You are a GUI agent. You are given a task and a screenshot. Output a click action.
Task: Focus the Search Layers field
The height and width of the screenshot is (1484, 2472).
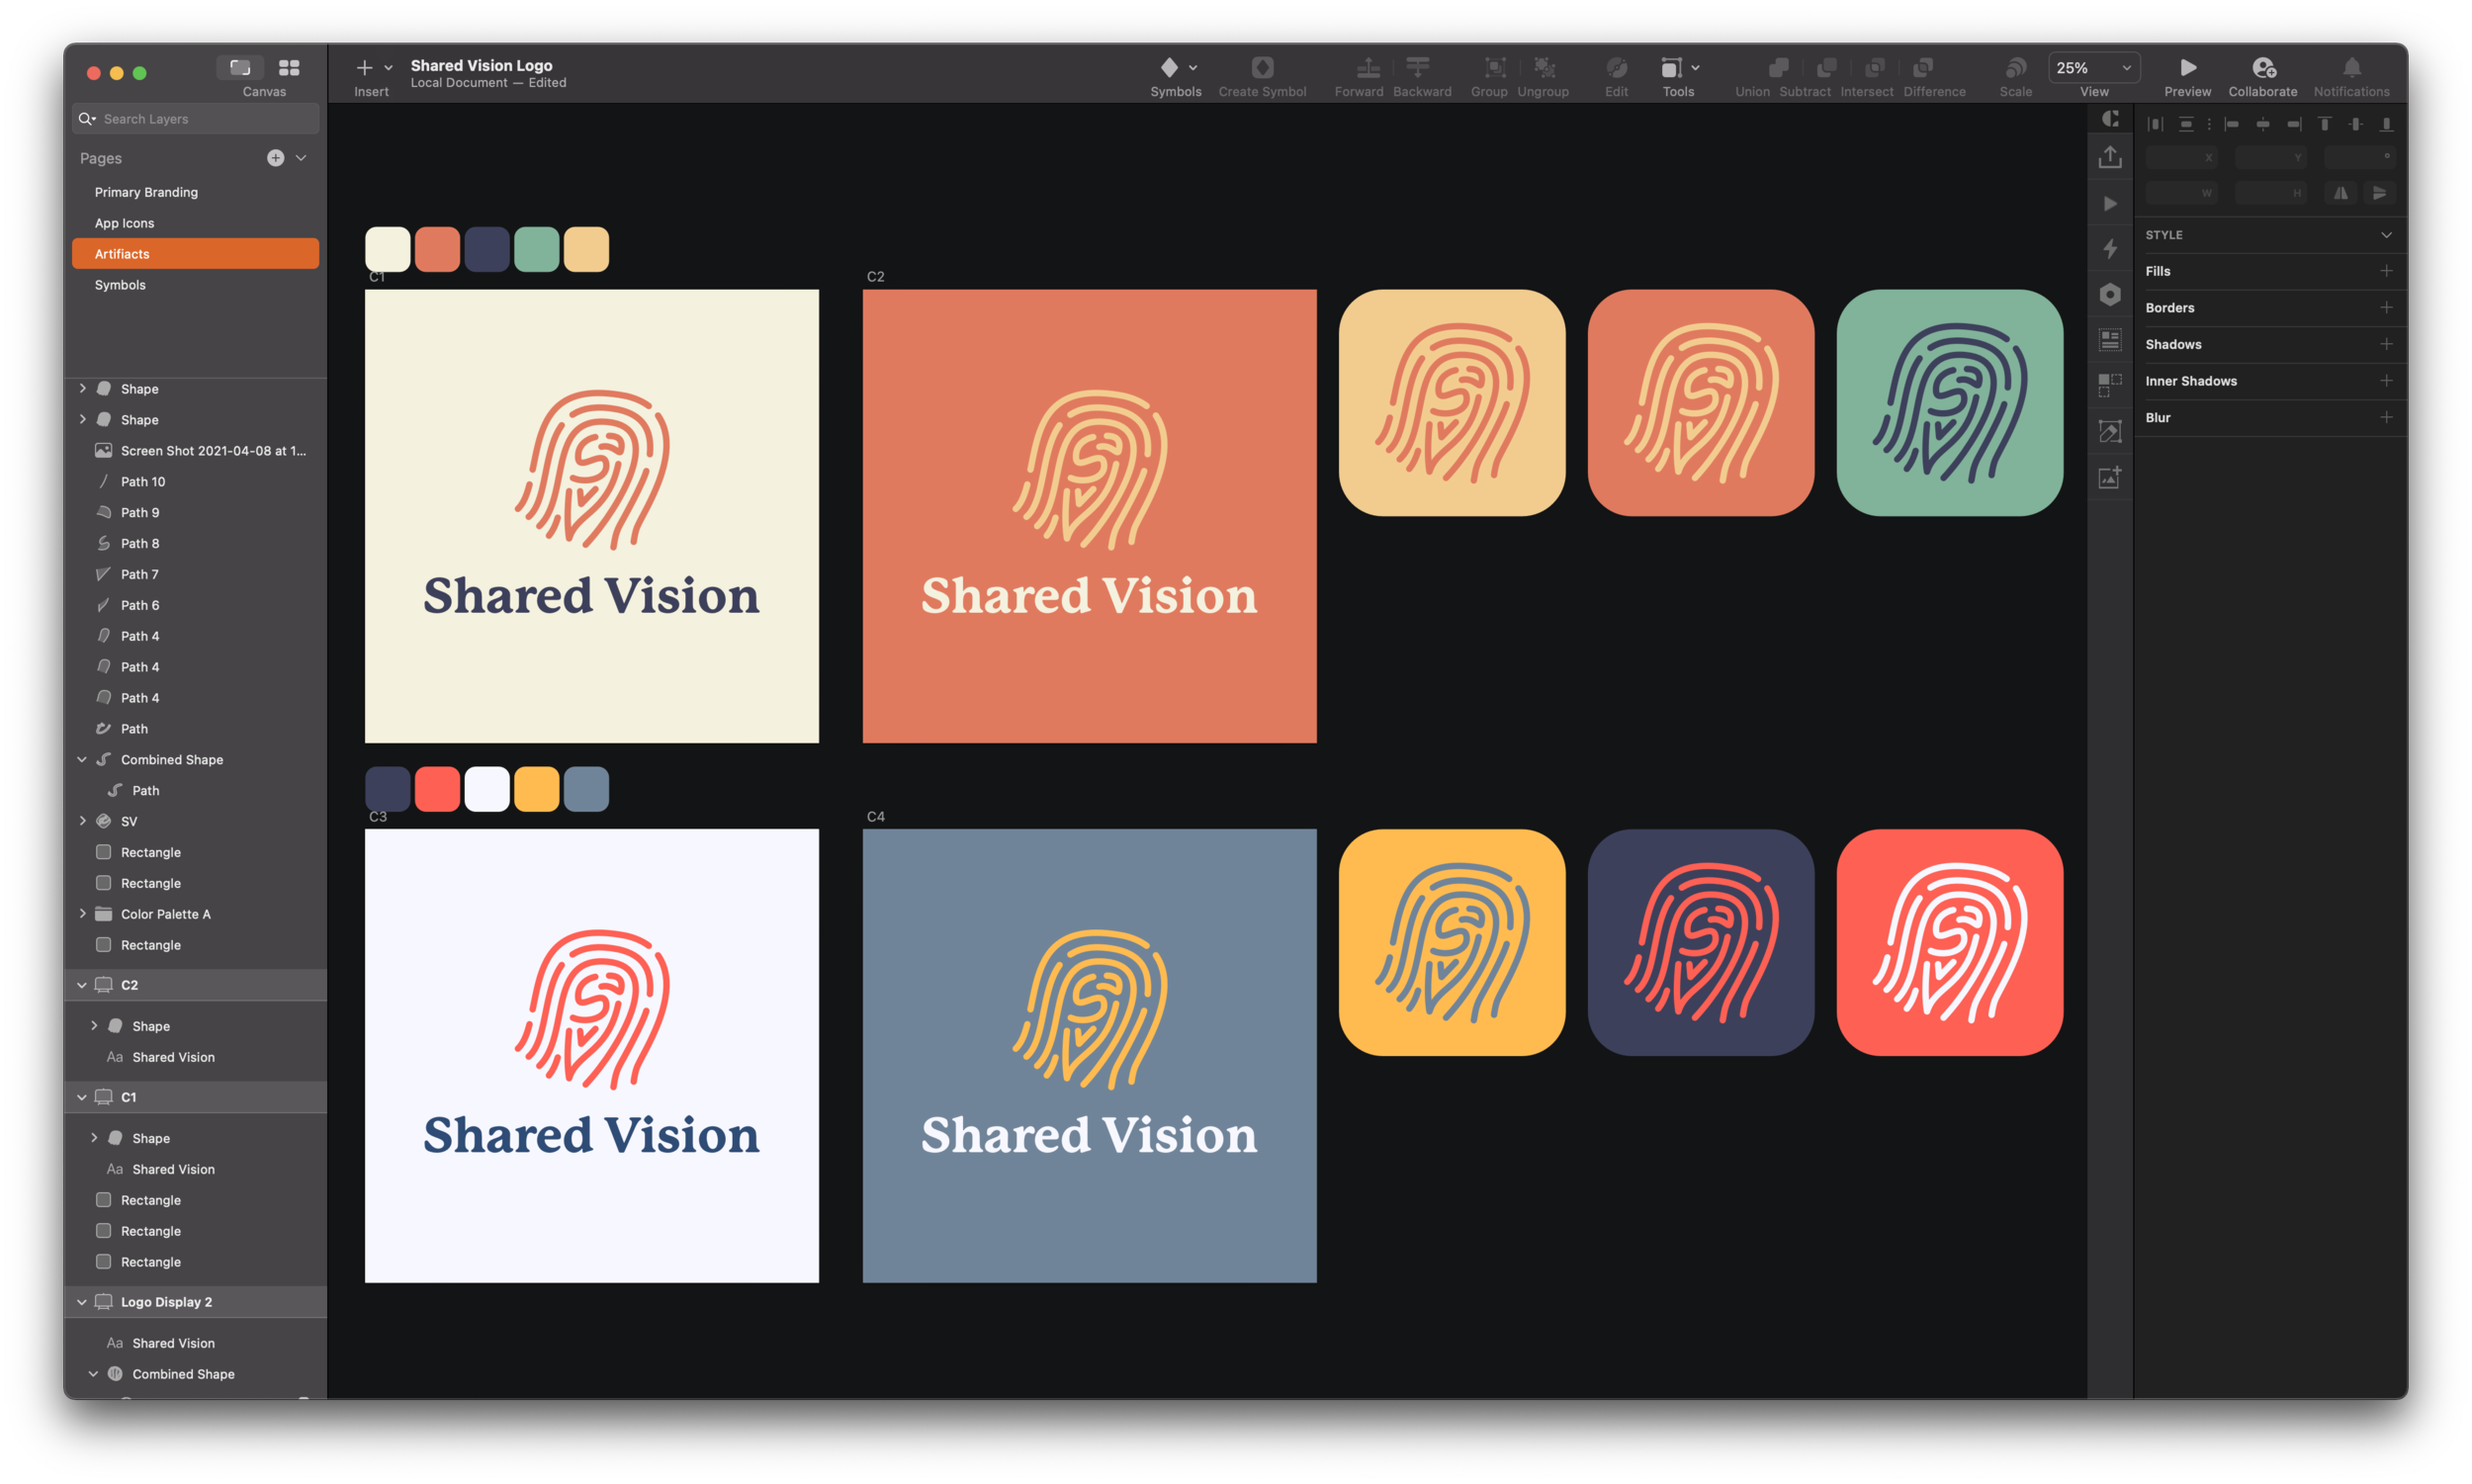tap(196, 119)
